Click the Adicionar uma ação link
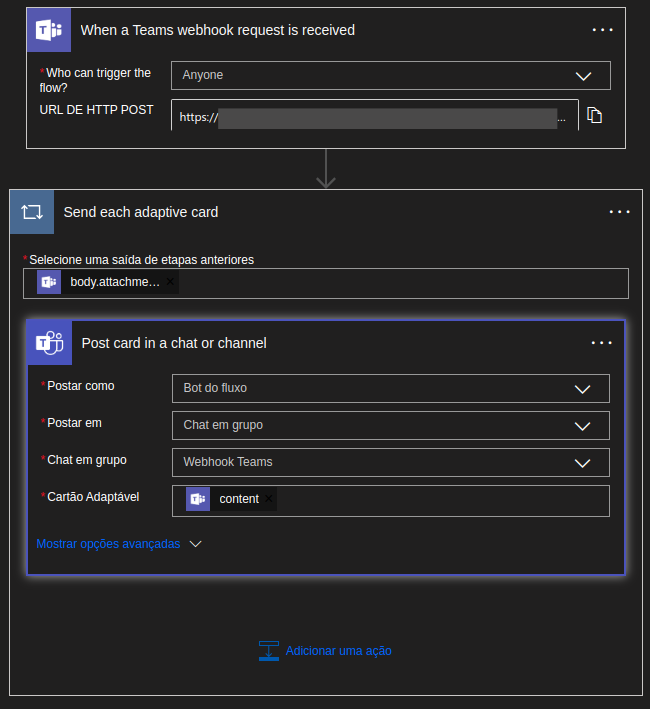The height and width of the screenshot is (709, 650). 338,651
